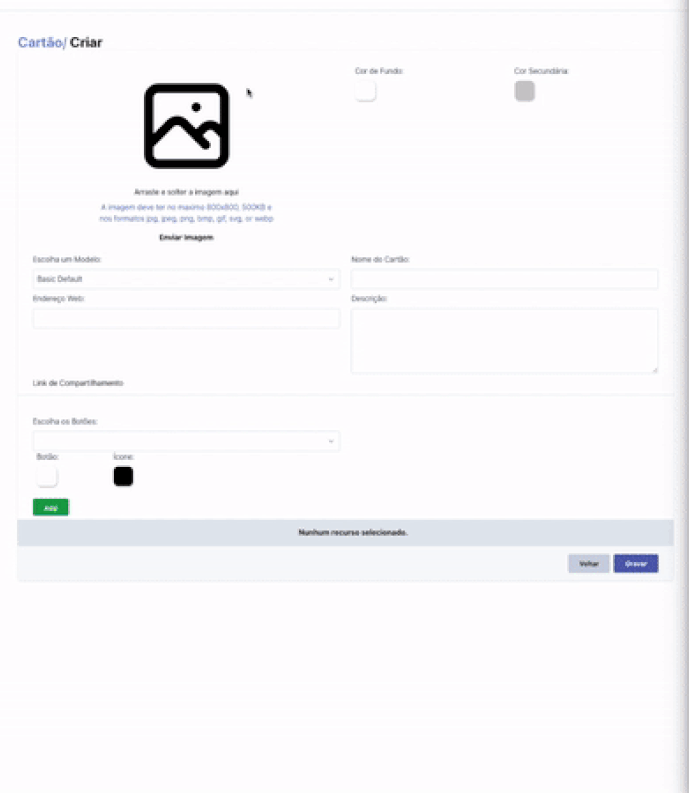Expand the Basic Default model dropdown
This screenshot has width=689, height=793.
coord(186,279)
